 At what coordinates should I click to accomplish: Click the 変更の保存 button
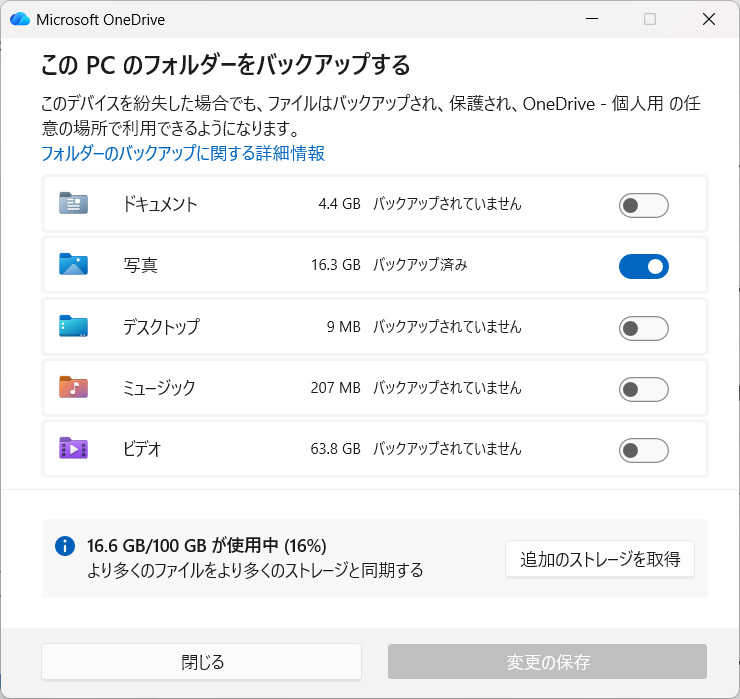click(547, 662)
